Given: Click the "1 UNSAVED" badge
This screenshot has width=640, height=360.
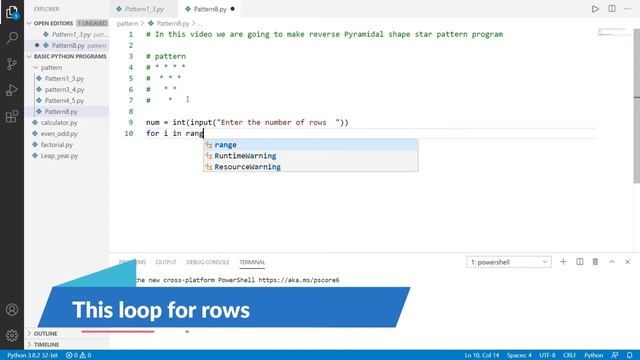Looking at the screenshot, I should [x=92, y=23].
